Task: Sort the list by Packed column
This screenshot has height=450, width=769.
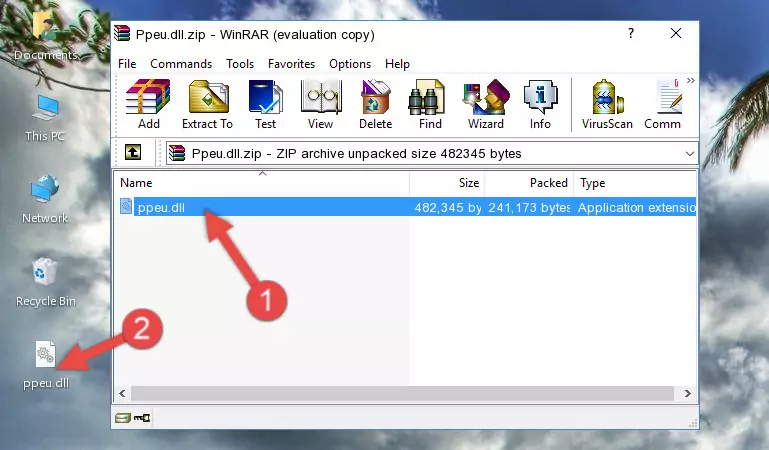Action: 529,183
